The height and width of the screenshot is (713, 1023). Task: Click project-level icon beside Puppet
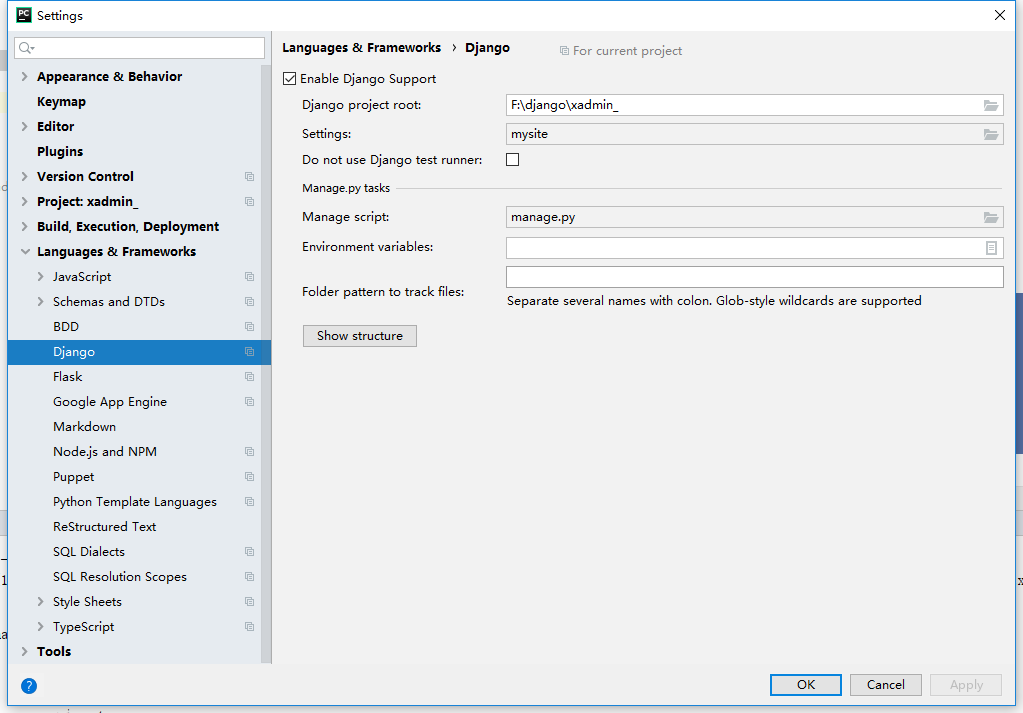click(x=249, y=477)
